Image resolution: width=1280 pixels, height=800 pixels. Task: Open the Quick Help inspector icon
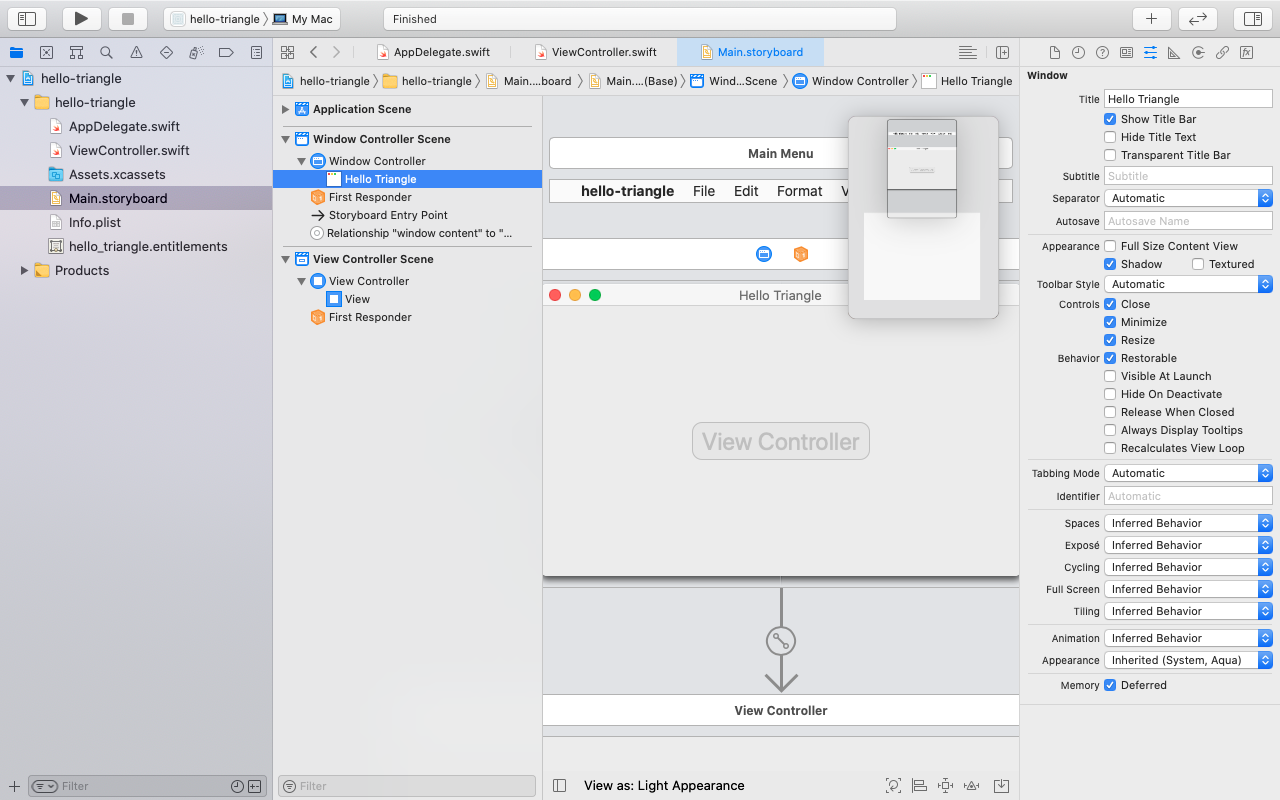1102,53
